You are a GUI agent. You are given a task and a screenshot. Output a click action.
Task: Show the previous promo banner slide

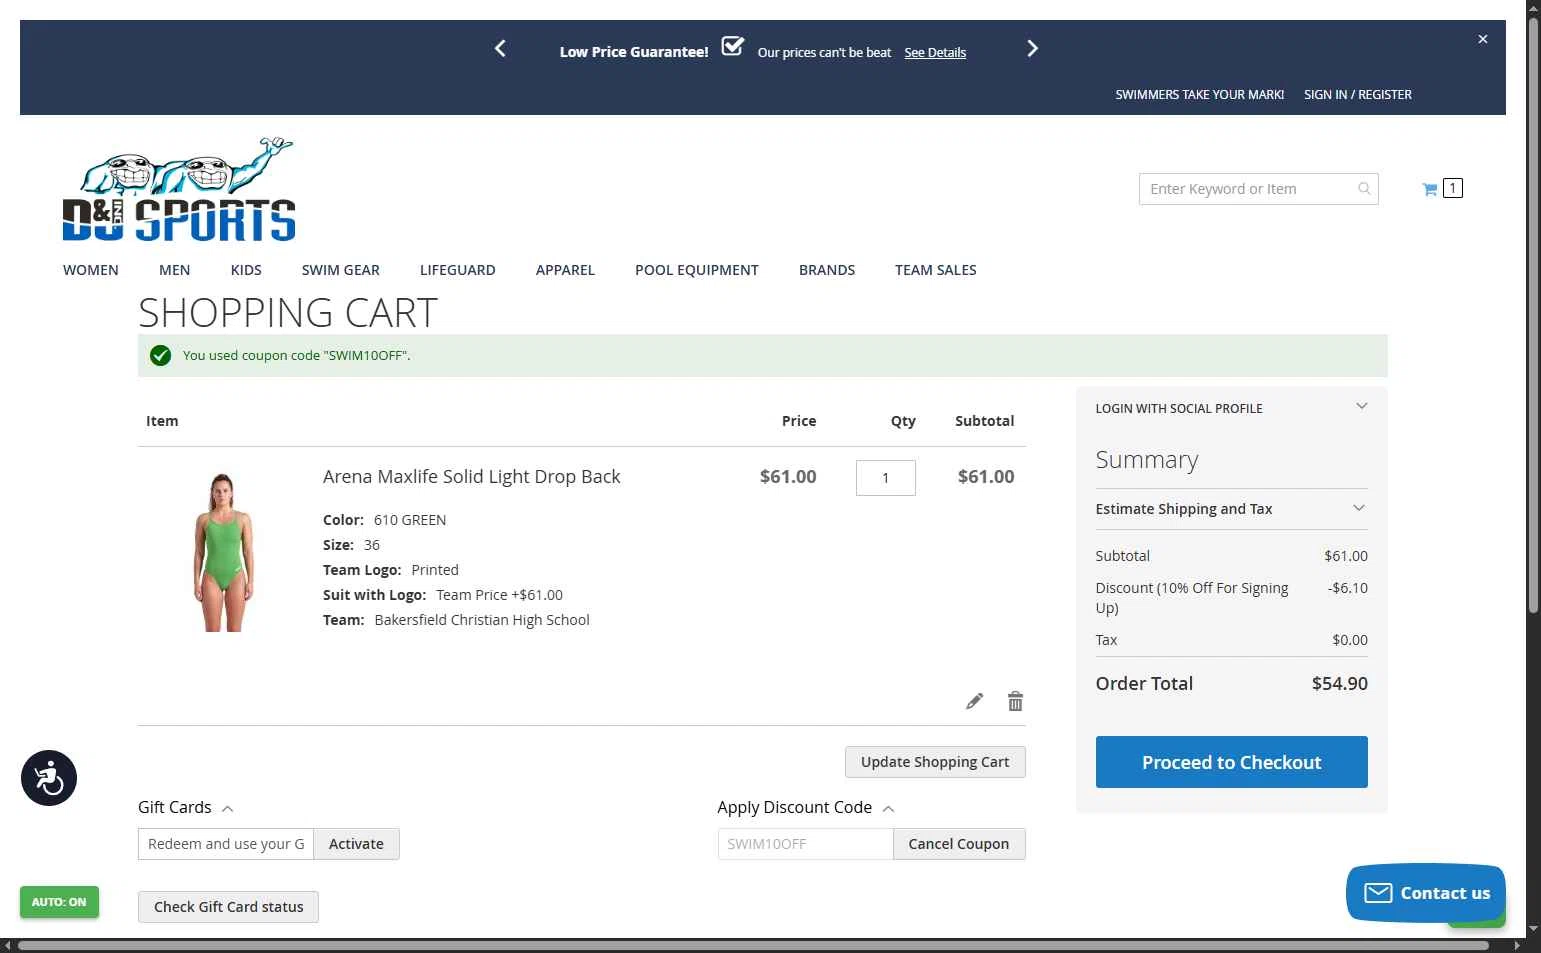click(500, 48)
